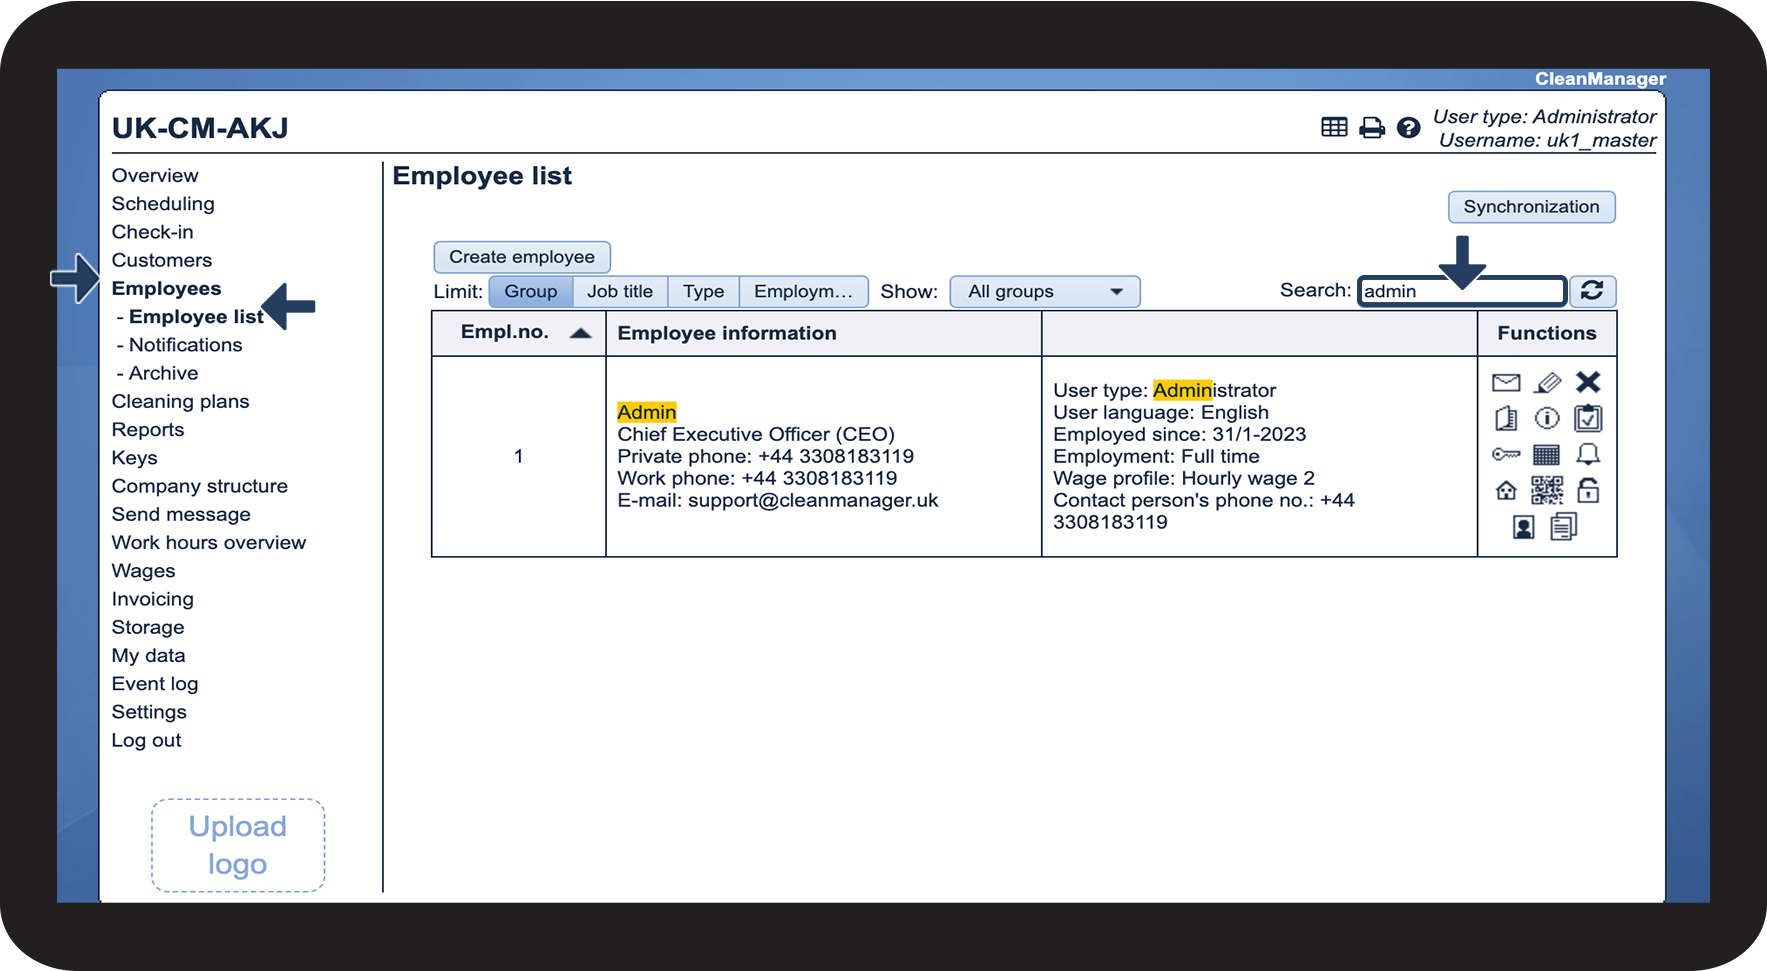Click the documents copy icon for Admin
The width and height of the screenshot is (1767, 971).
1564,526
